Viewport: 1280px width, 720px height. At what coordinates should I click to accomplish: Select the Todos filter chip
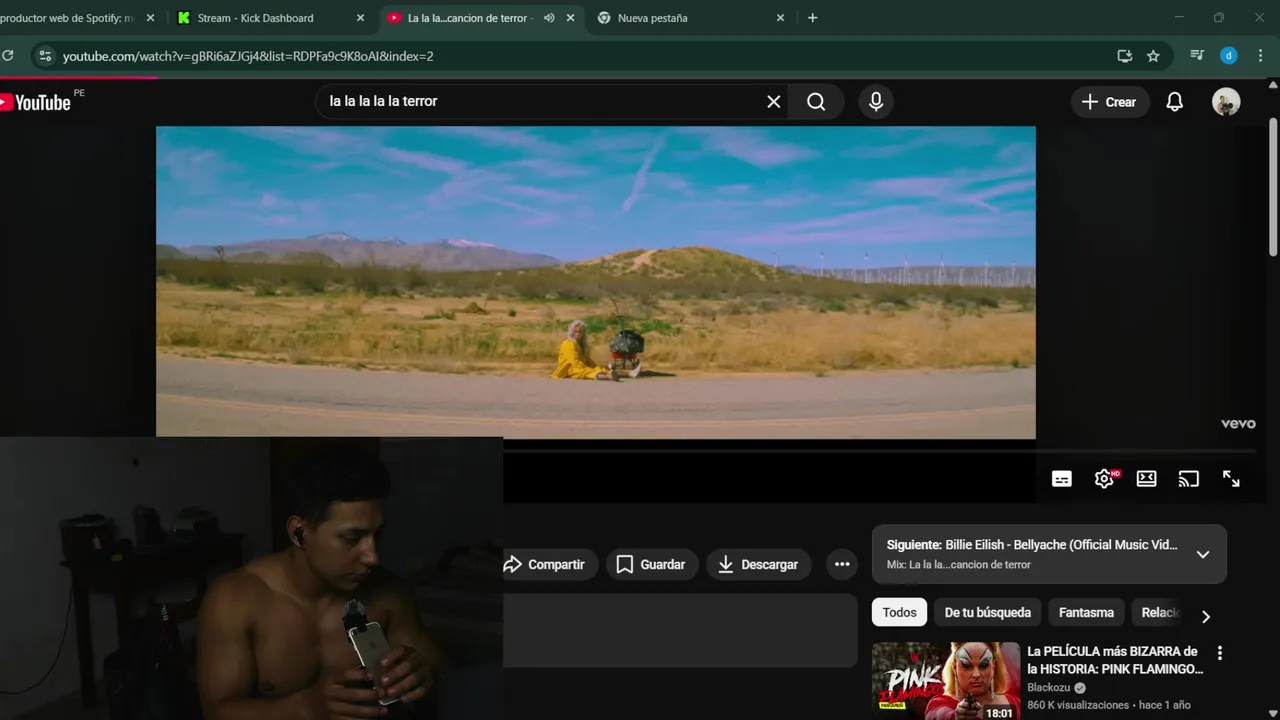coord(899,612)
